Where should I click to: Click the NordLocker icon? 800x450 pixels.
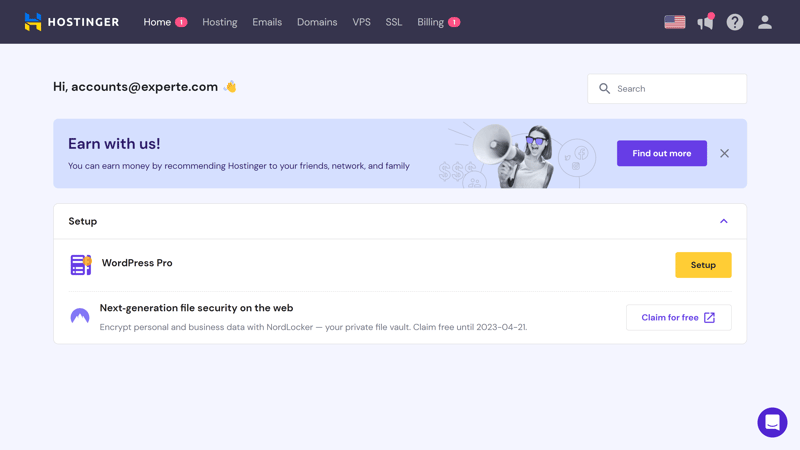[80, 316]
